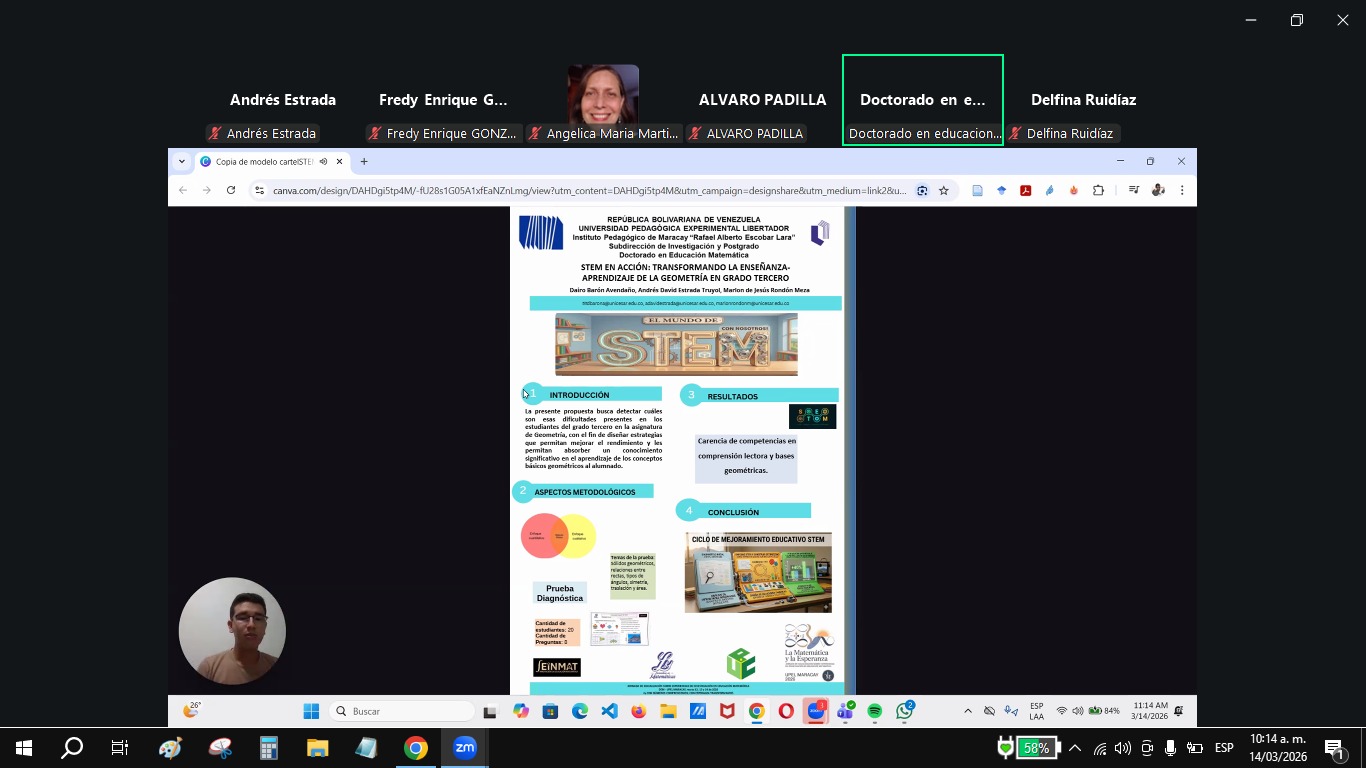This screenshot has height=768, width=1366.
Task: Open the Paint palette icon in taskbar
Action: 170,748
